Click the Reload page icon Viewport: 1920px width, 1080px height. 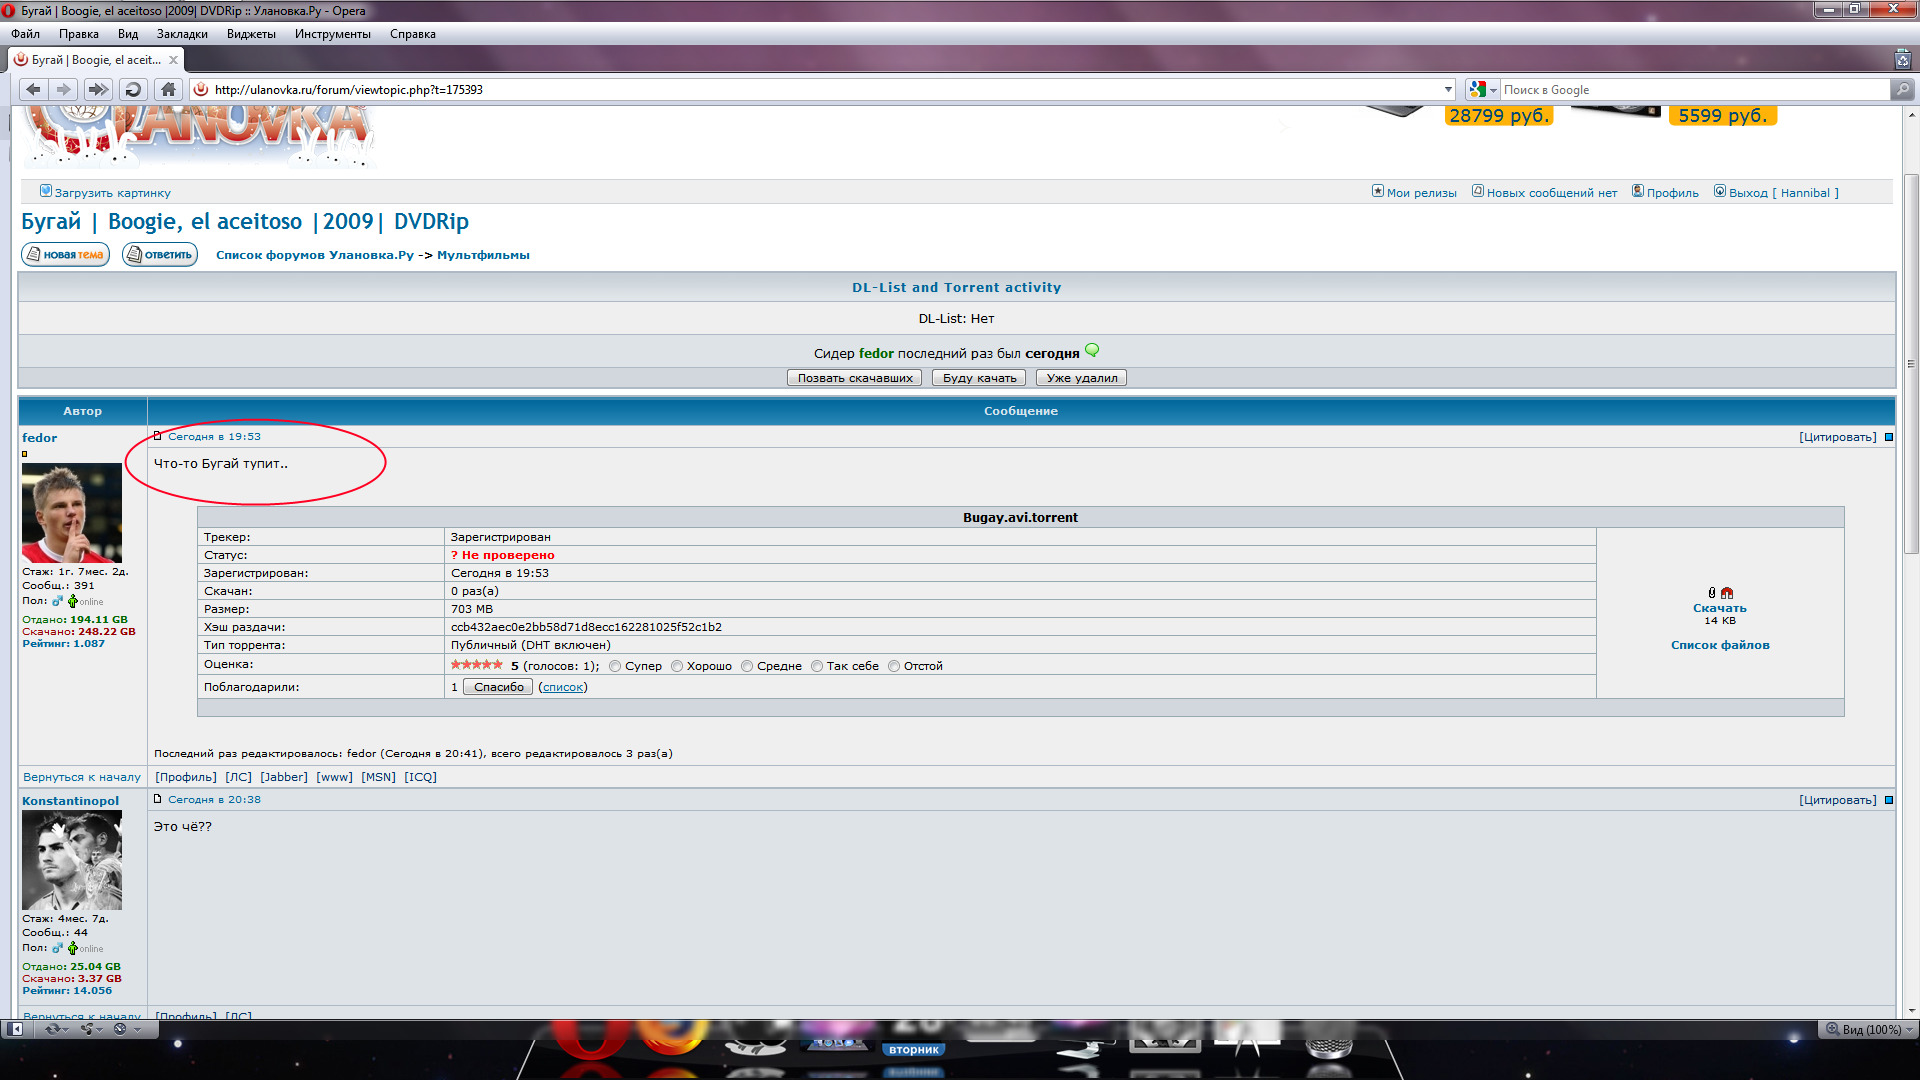click(x=132, y=89)
